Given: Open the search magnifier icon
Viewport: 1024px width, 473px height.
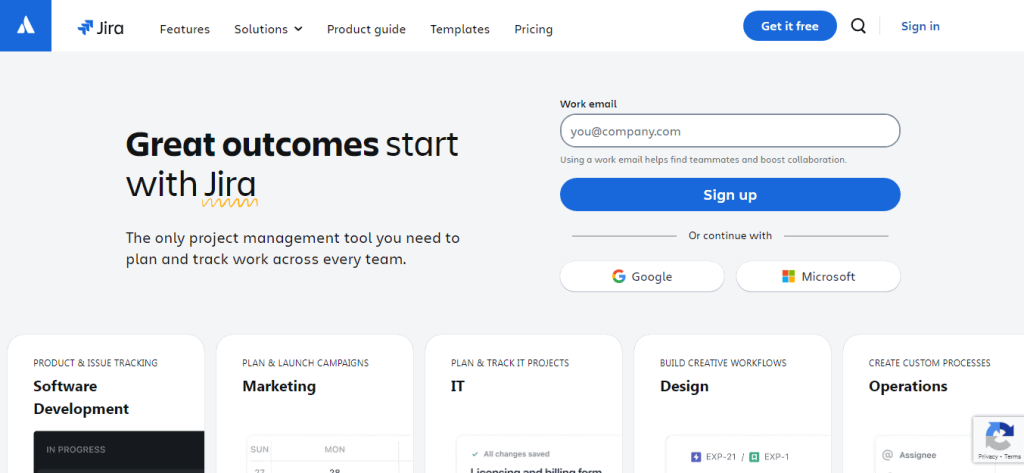Looking at the screenshot, I should 858,26.
